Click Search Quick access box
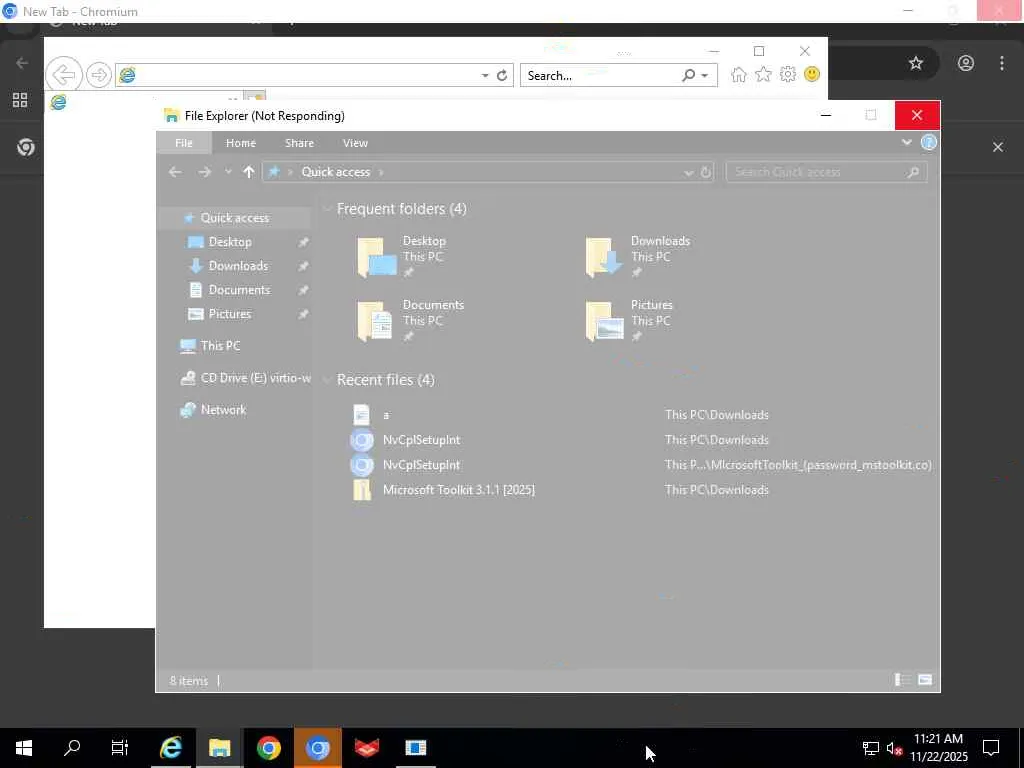The width and height of the screenshot is (1024, 768). [x=826, y=172]
